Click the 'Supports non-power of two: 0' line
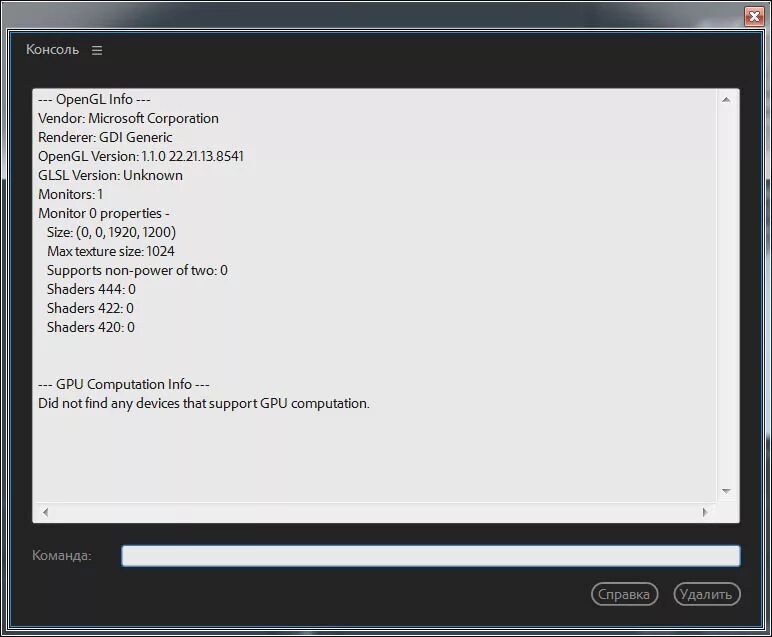Viewport: 772px width, 637px height. click(x=137, y=270)
